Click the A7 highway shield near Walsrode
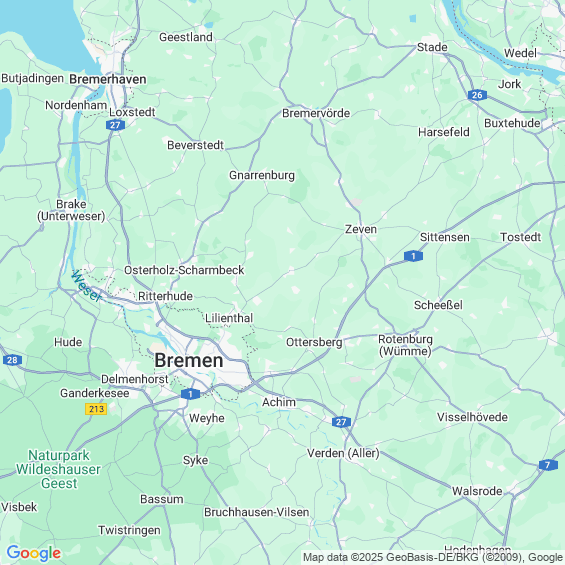Screen dimensions: 565x565 pyautogui.click(x=548, y=465)
